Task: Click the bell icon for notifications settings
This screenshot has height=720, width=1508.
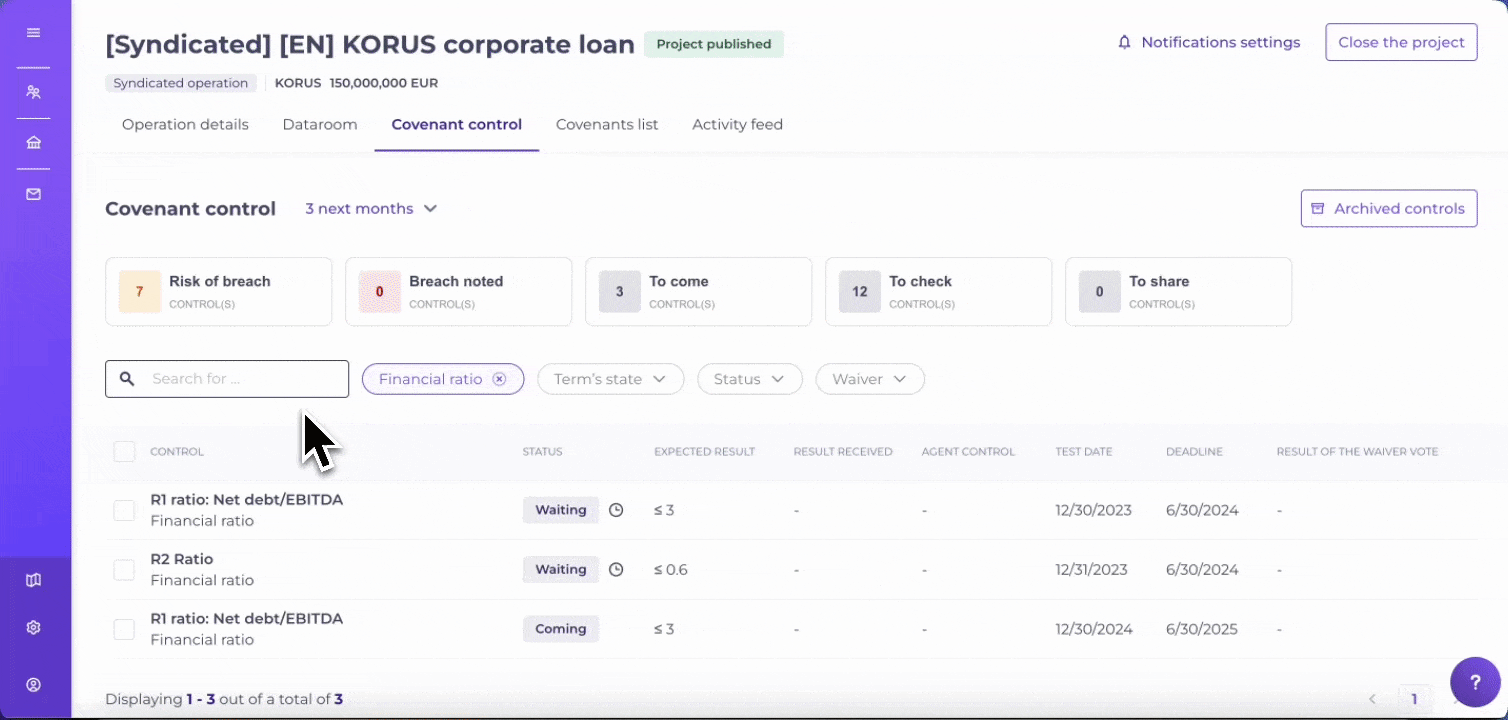Action: coord(1125,42)
